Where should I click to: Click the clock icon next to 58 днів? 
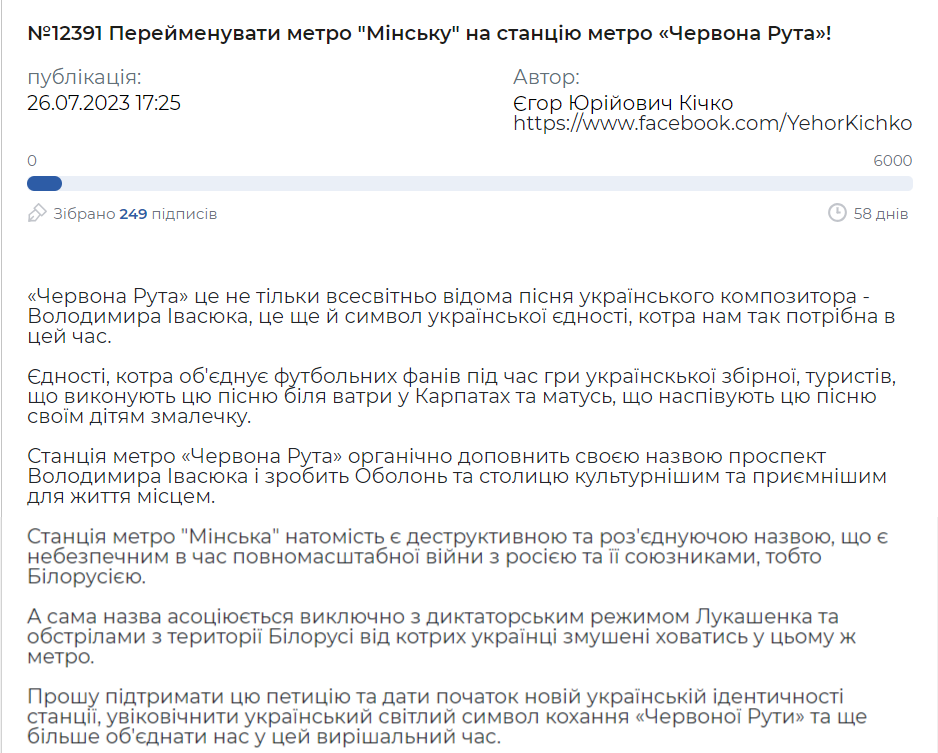(x=837, y=213)
